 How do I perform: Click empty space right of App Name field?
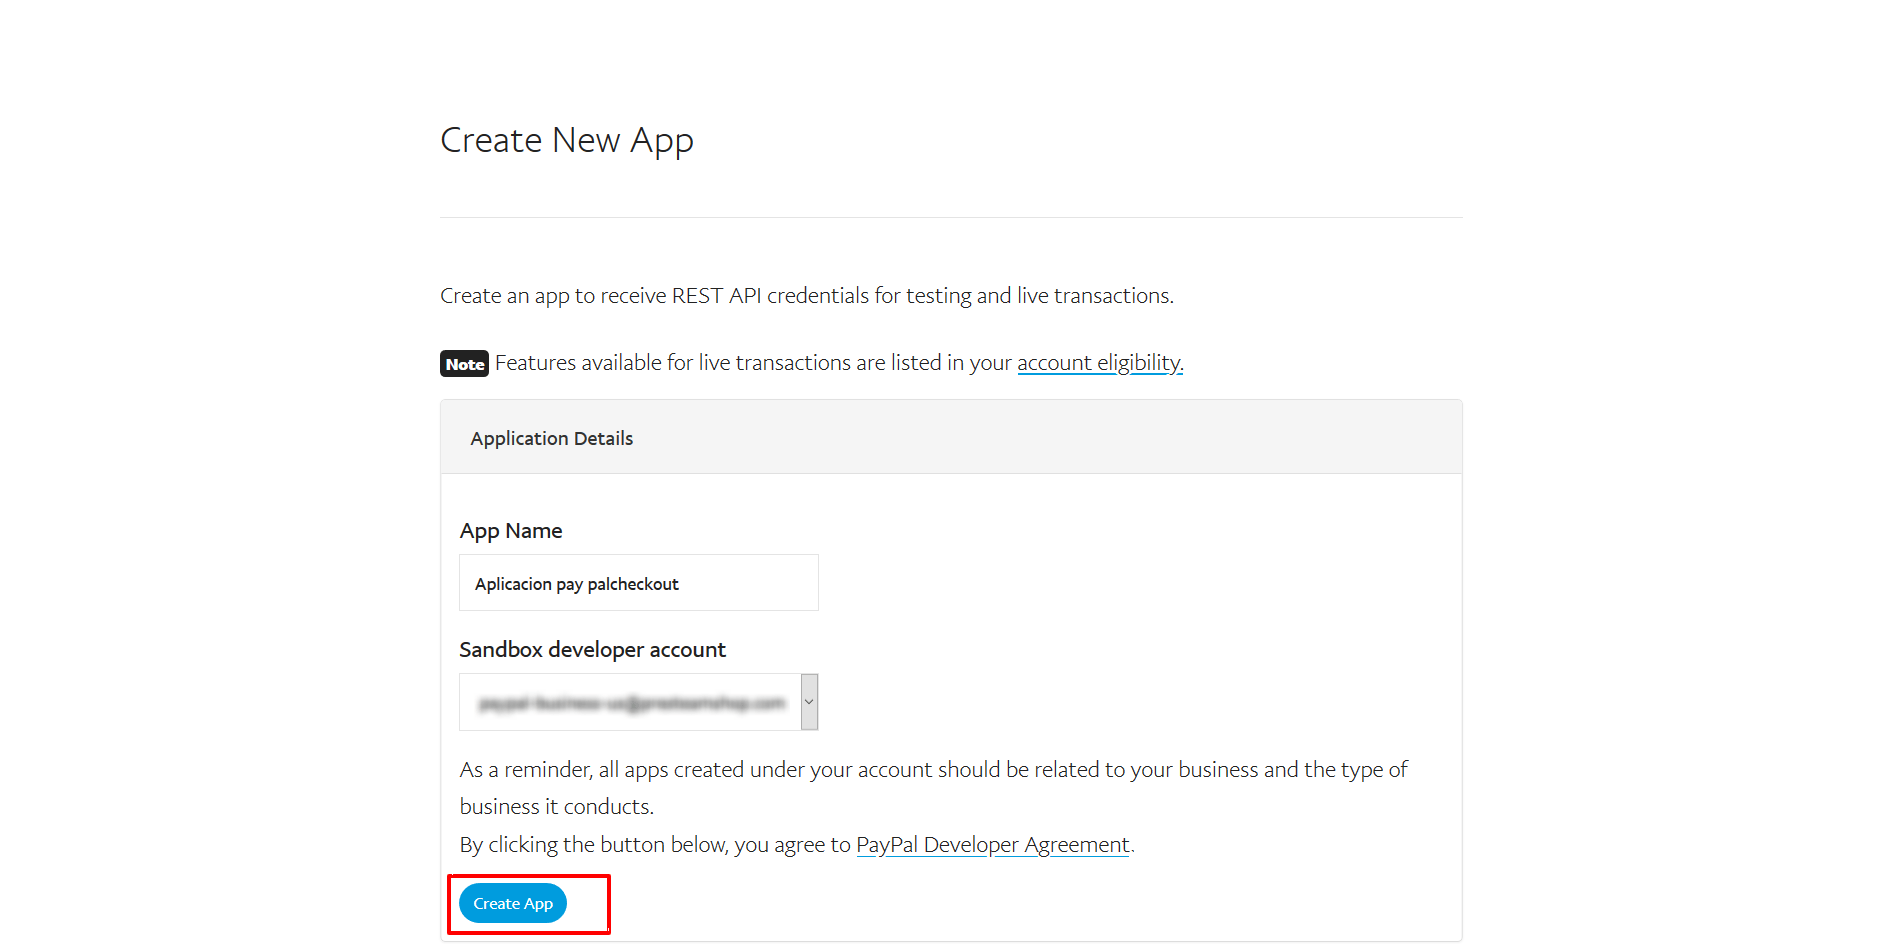click(x=1100, y=583)
